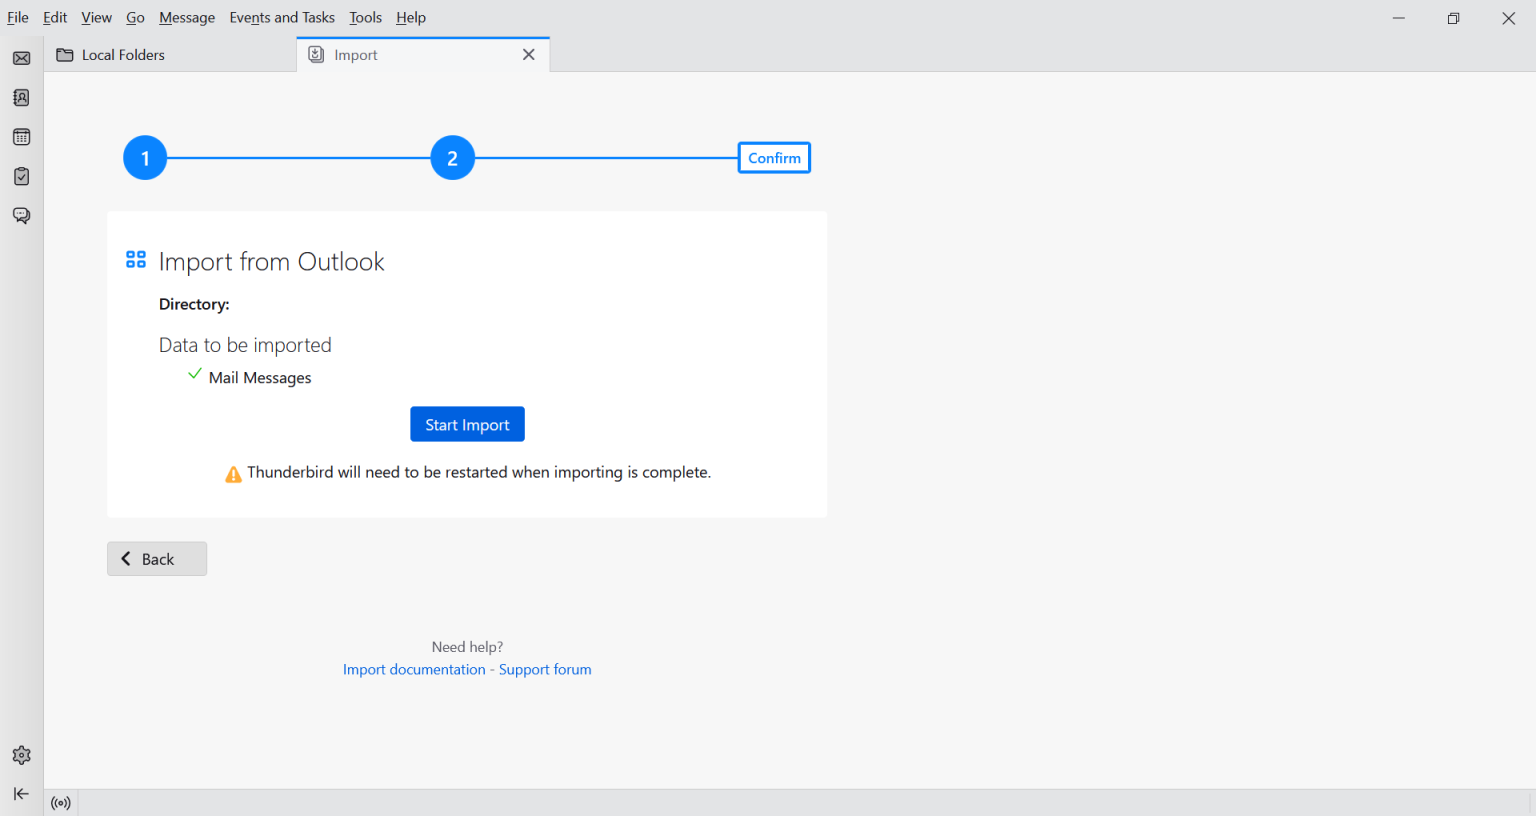Click the Start Import button
Viewport: 1536px width, 816px height.
click(x=467, y=425)
